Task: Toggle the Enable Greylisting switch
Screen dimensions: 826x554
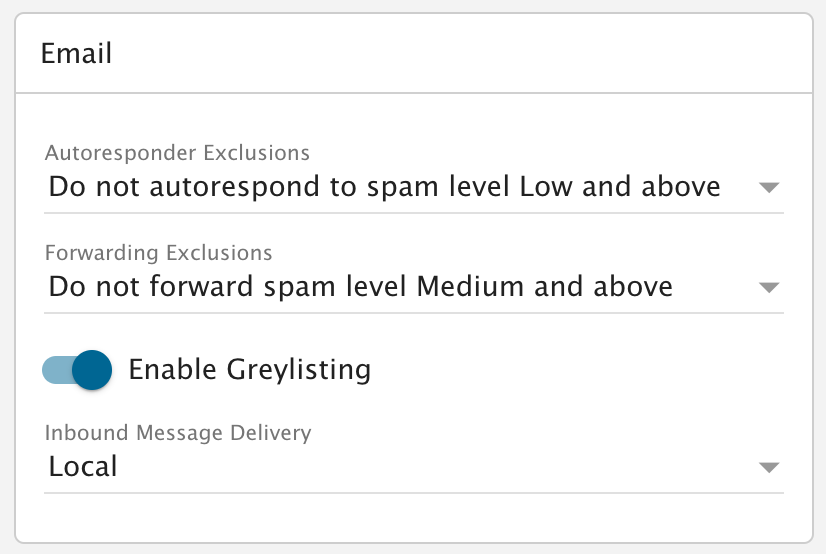Action: point(76,370)
